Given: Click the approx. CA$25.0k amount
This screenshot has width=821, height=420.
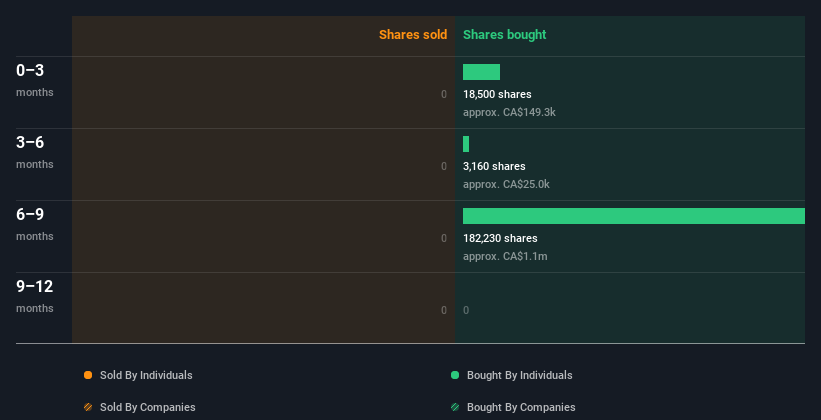Looking at the screenshot, I should pos(506,184).
